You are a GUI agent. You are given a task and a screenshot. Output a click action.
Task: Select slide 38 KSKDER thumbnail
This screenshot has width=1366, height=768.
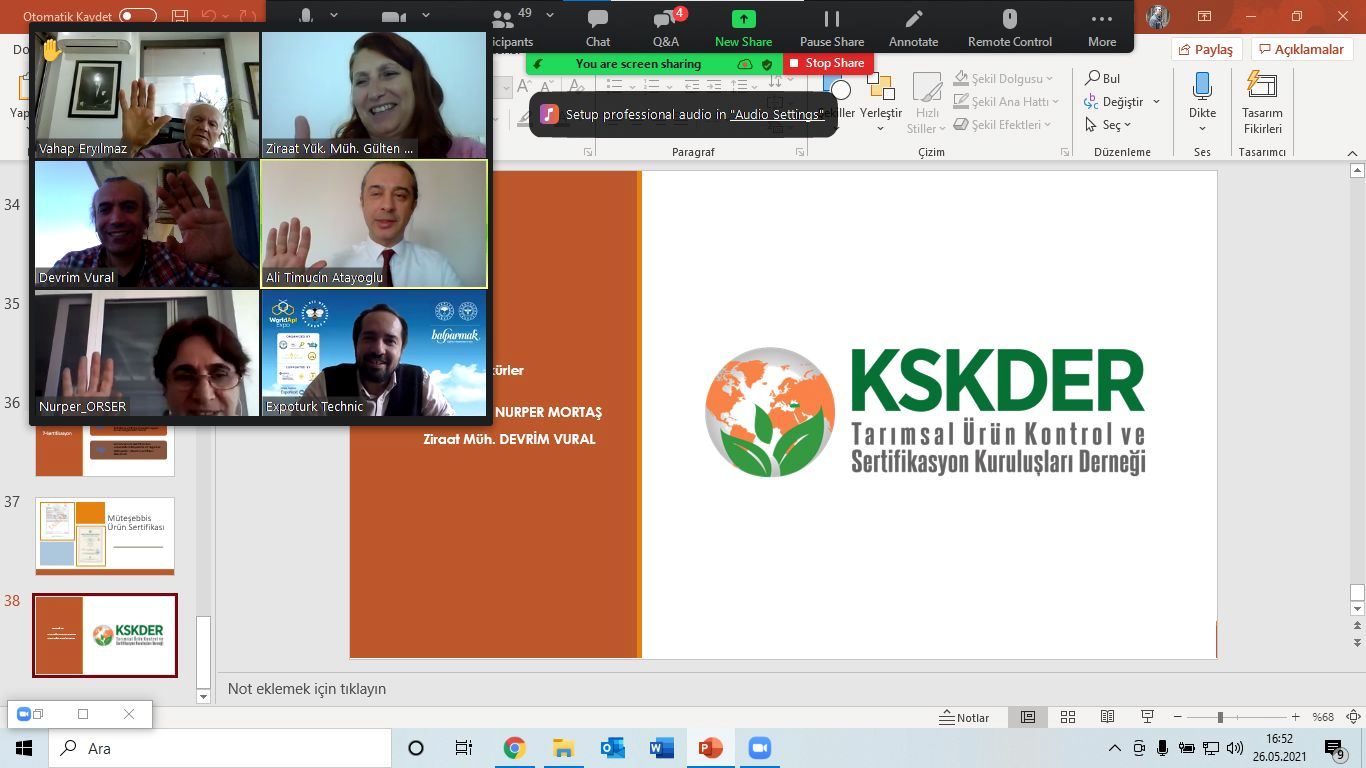click(105, 635)
